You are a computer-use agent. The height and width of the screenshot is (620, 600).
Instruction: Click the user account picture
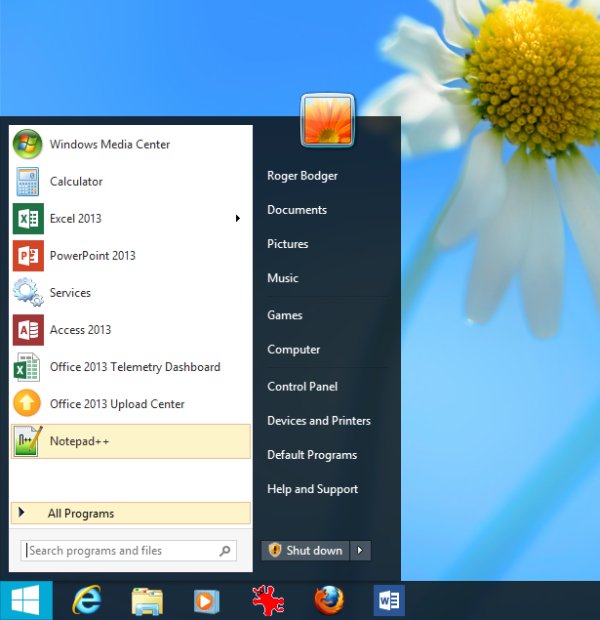[x=327, y=120]
